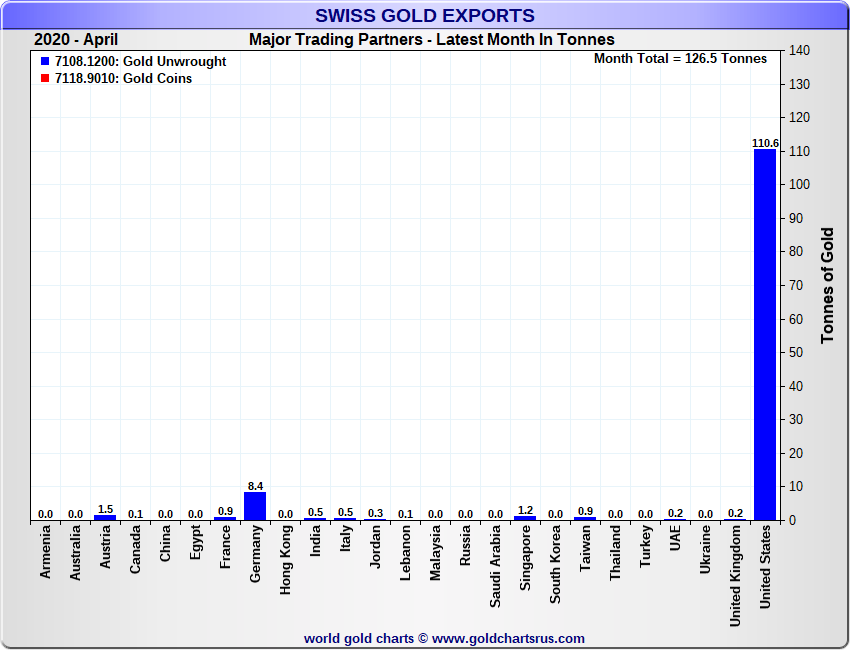Click the Austria bar in the chart
850x650 pixels.
click(105, 517)
